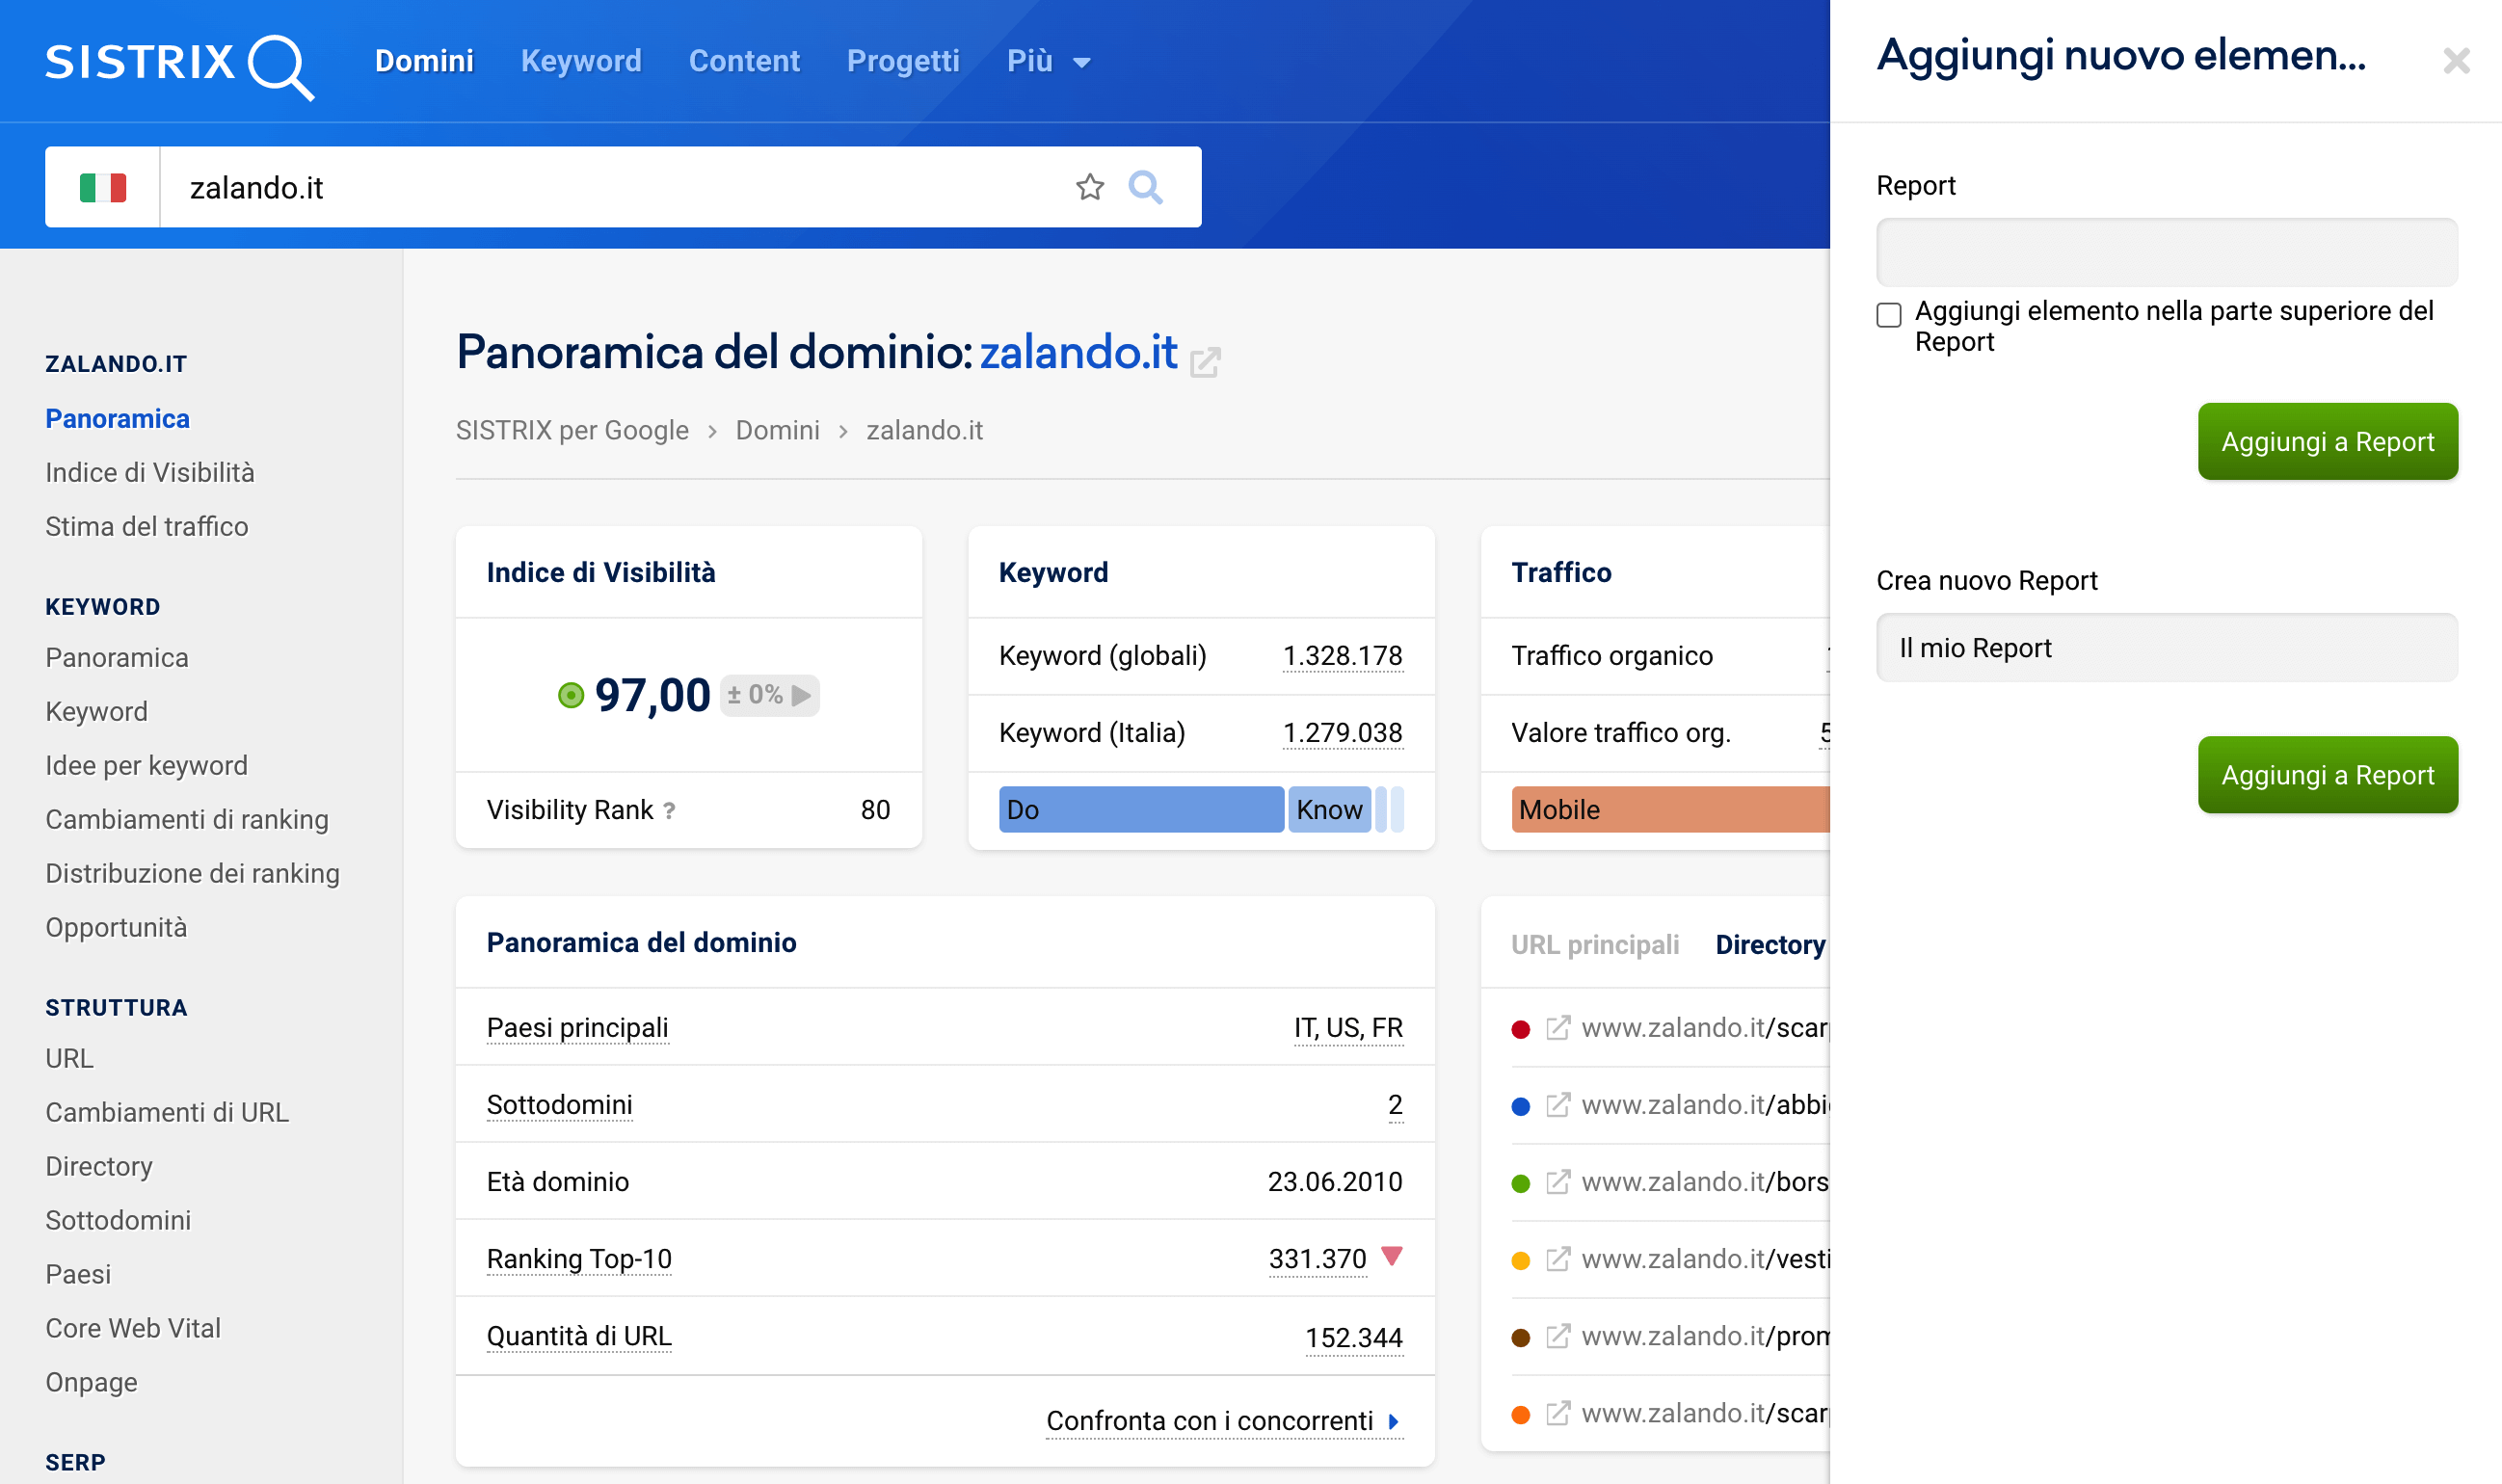Click the red arrow next to 331.370
This screenshot has width=2502, height=1484.
click(x=1392, y=1256)
